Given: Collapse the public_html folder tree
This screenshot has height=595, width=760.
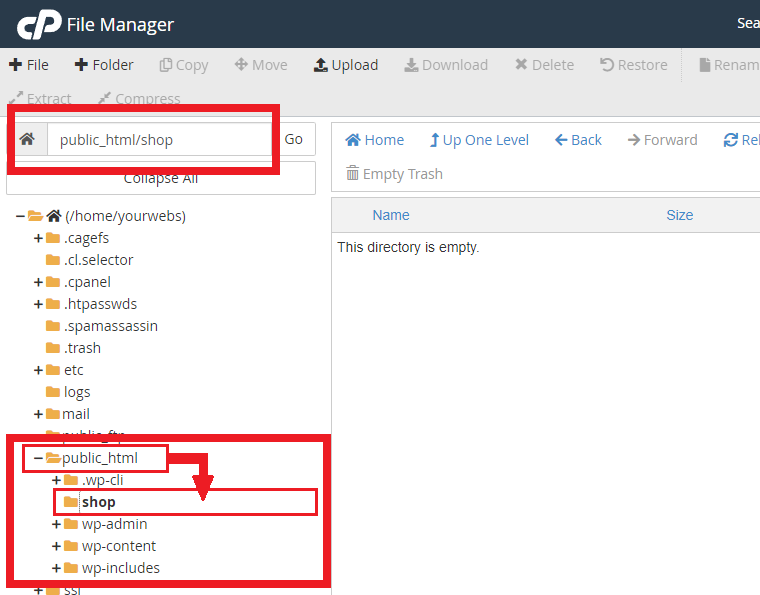Looking at the screenshot, I should coord(38,458).
